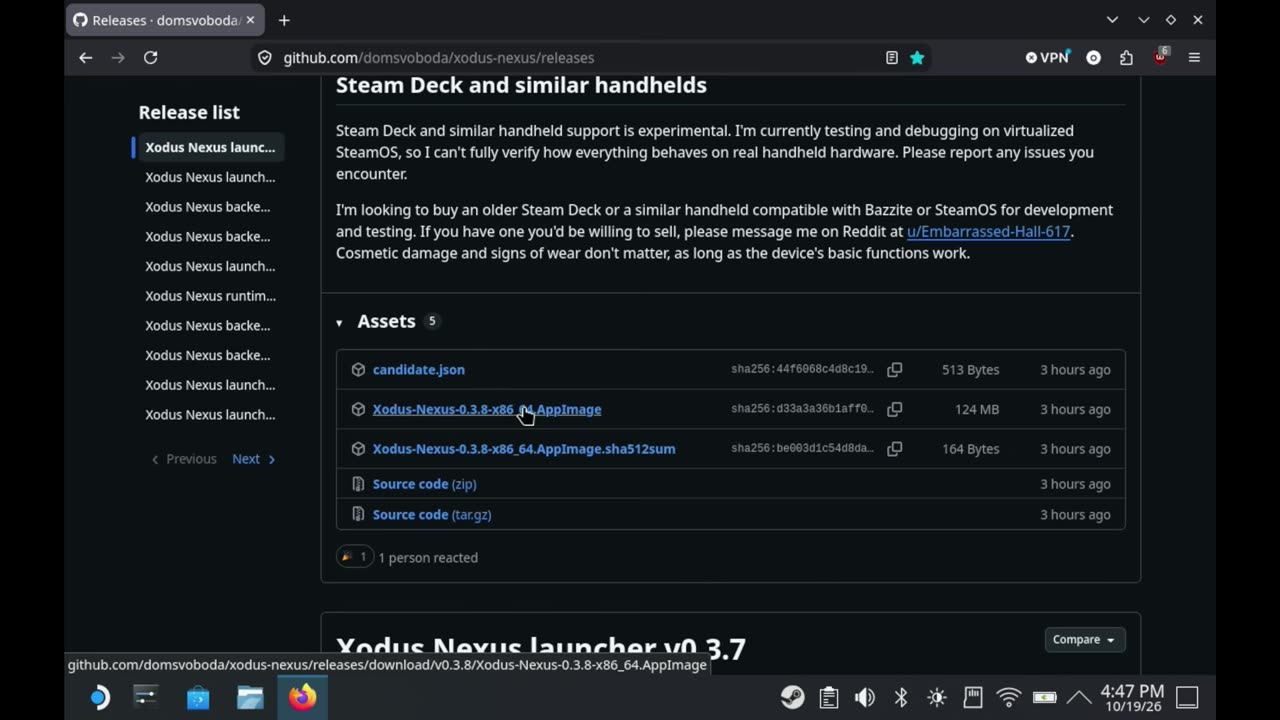Open a new browser tab

click(x=284, y=20)
